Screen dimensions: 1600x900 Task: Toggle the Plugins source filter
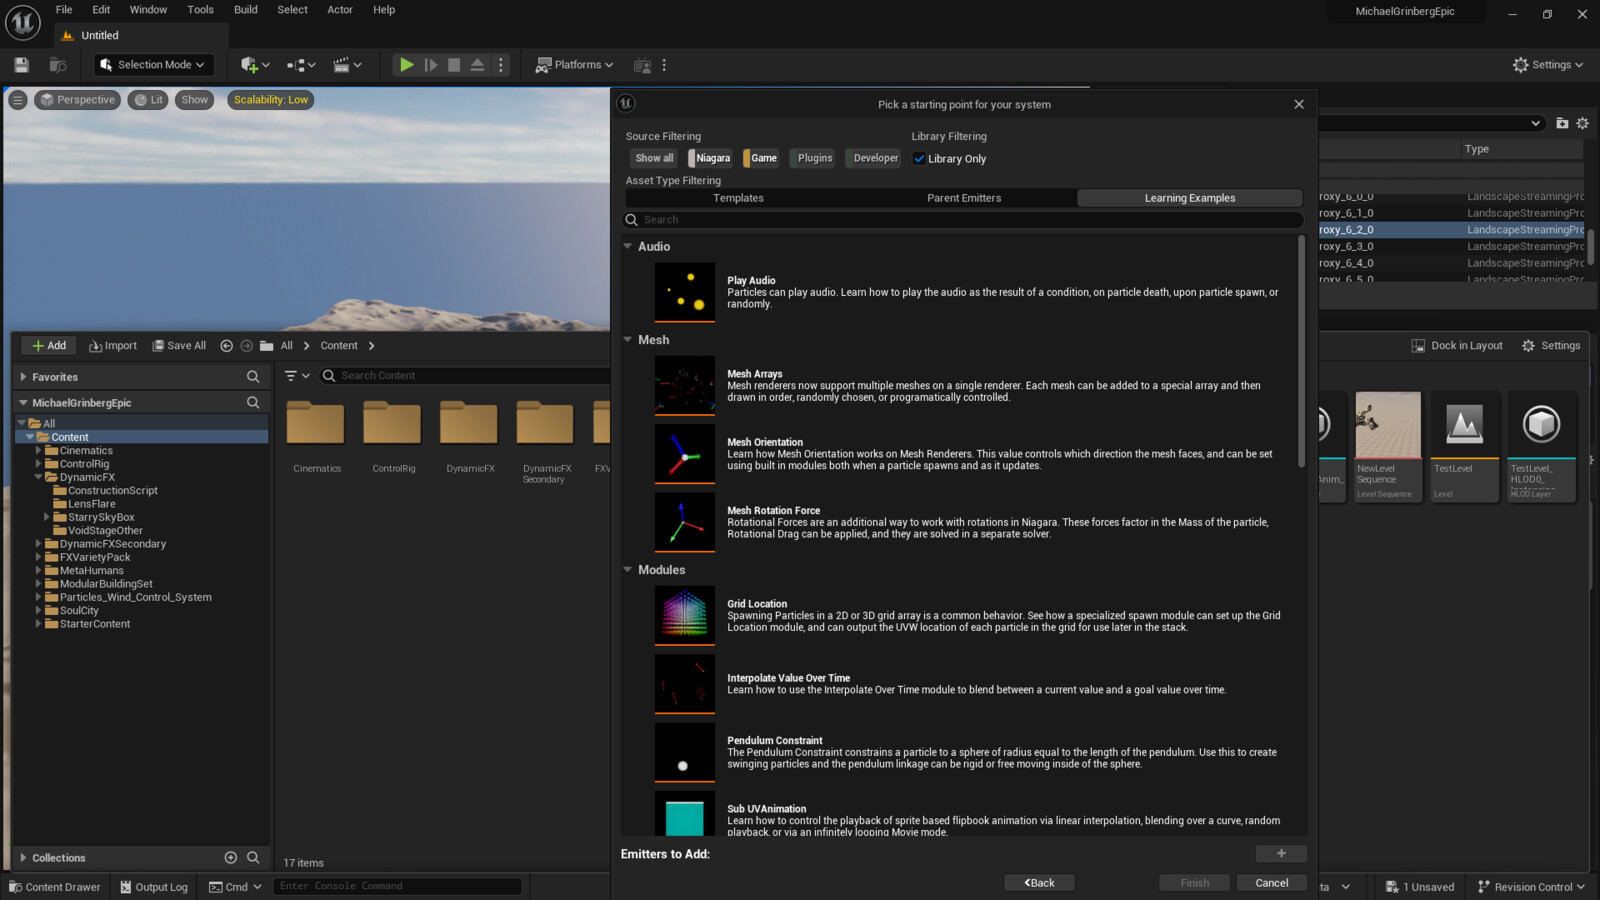tap(812, 158)
